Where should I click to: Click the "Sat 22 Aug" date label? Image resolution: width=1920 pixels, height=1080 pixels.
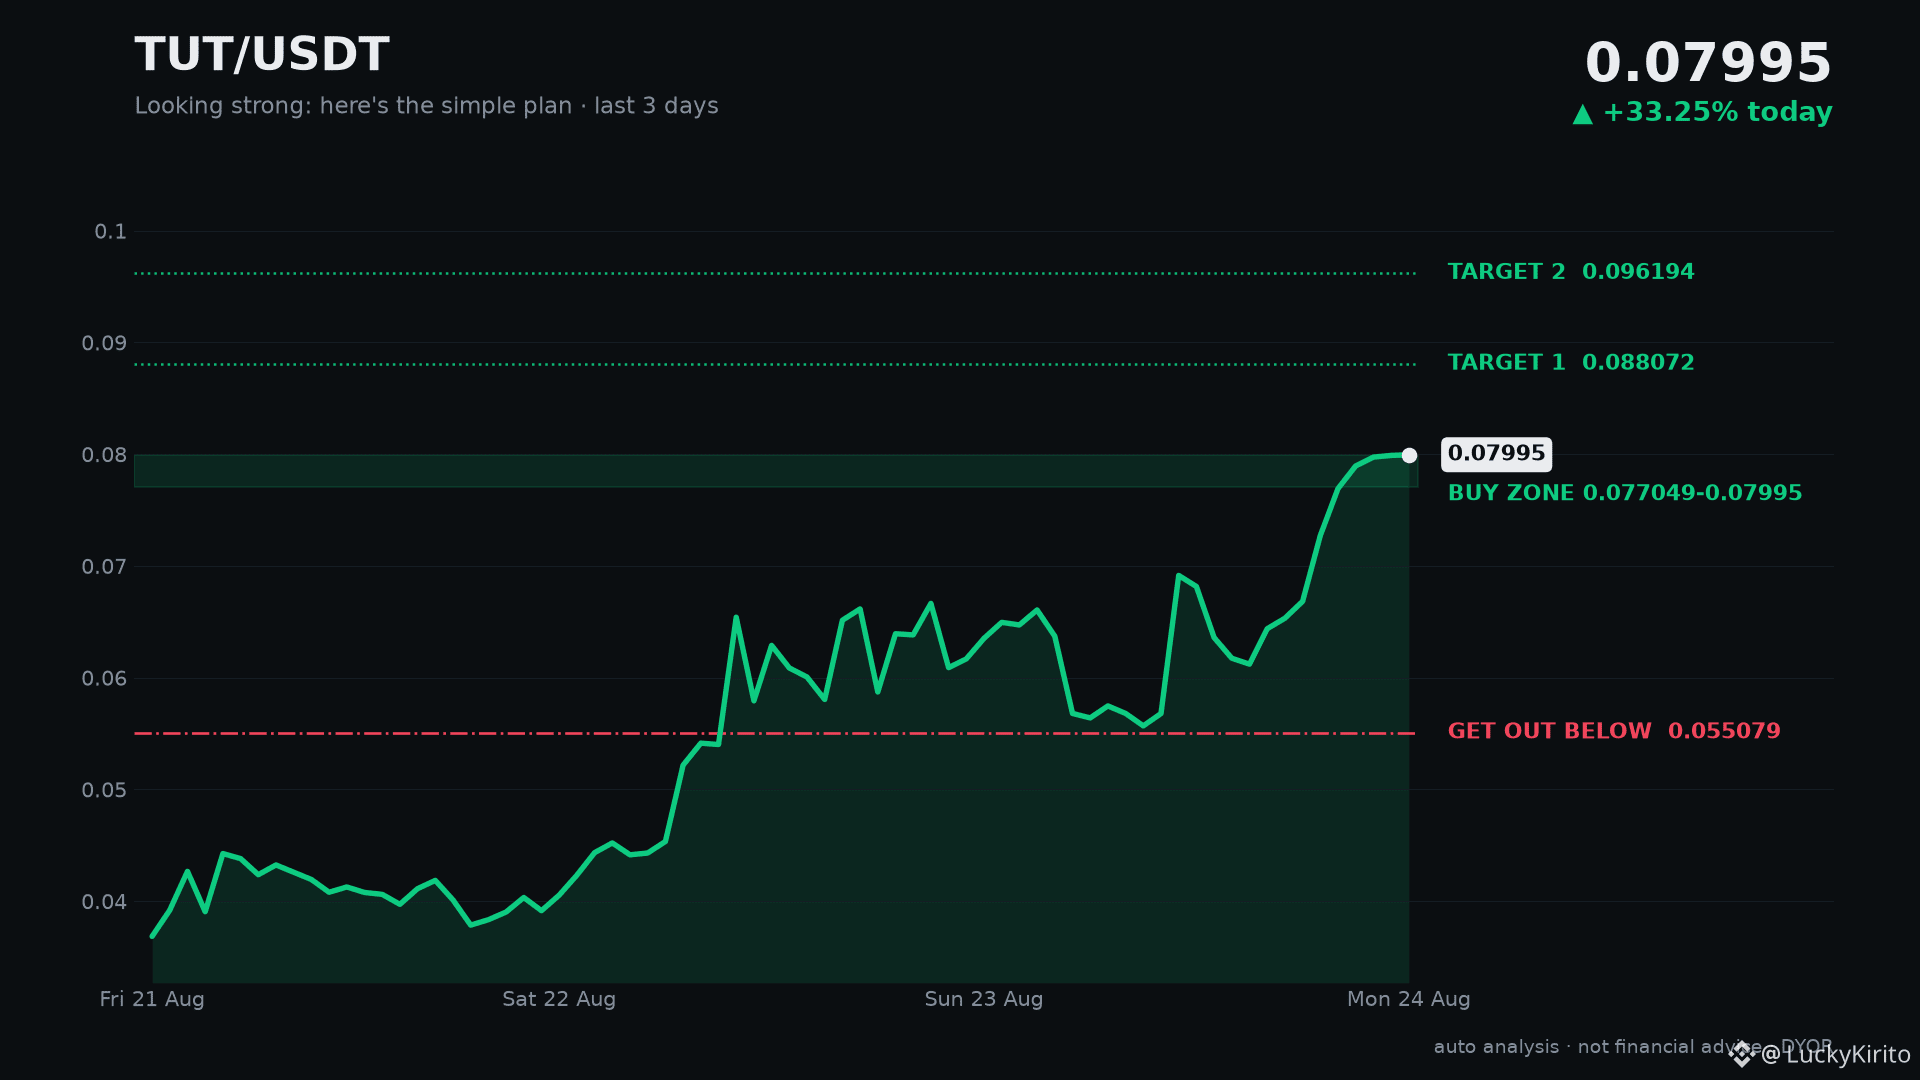point(559,999)
